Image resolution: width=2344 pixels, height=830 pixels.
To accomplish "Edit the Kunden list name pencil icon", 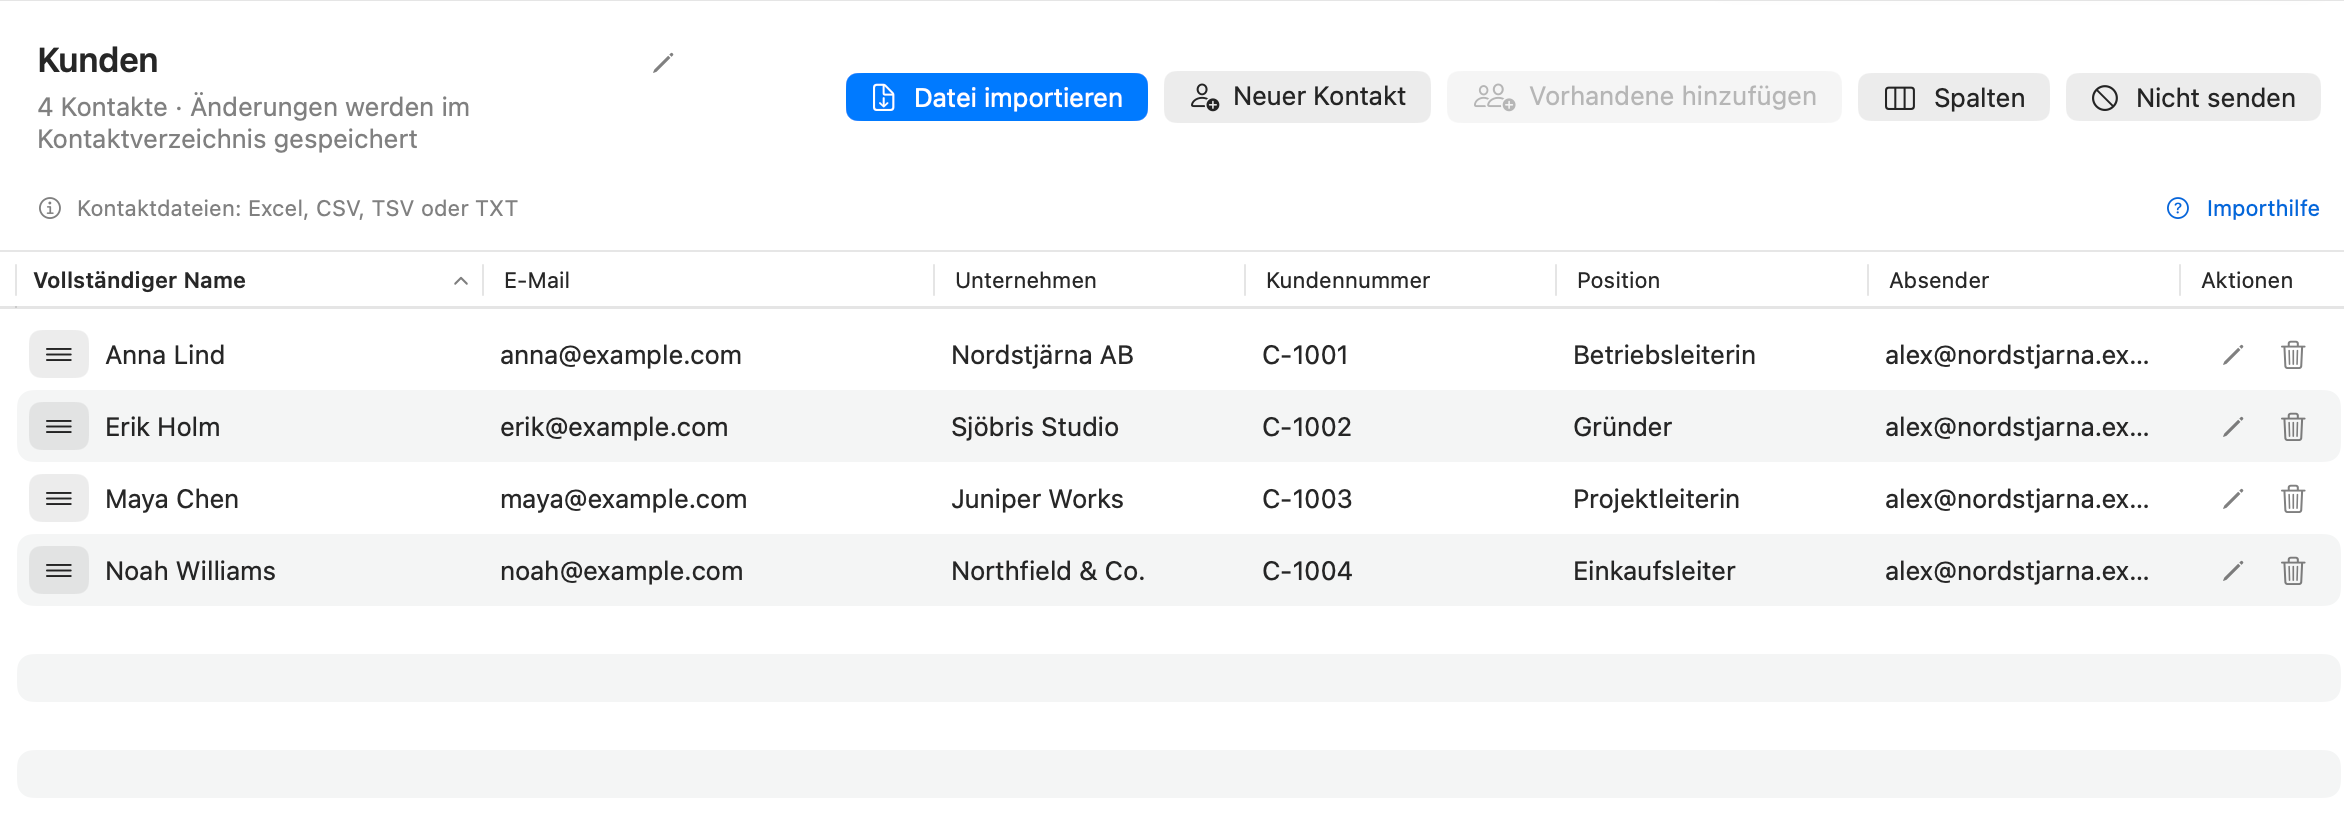I will tap(663, 63).
